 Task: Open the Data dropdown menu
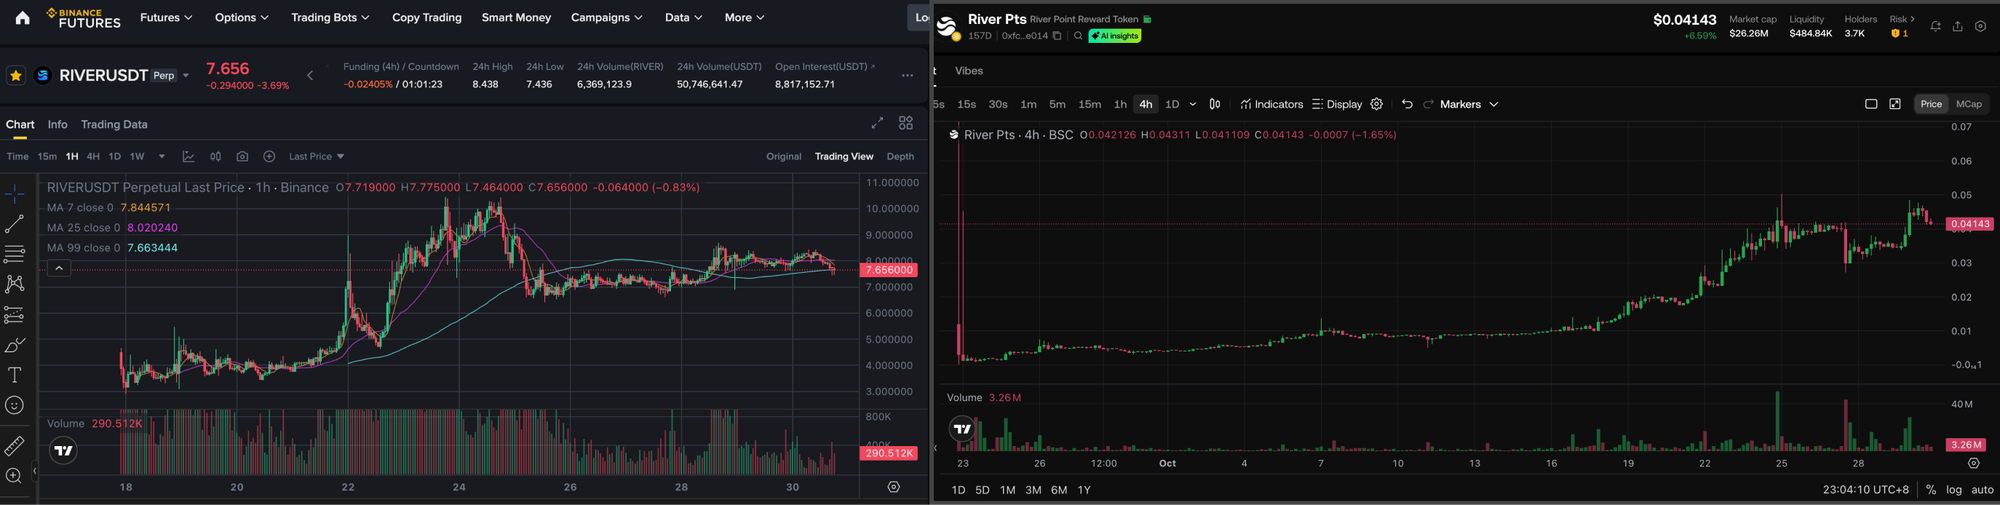pyautogui.click(x=683, y=17)
